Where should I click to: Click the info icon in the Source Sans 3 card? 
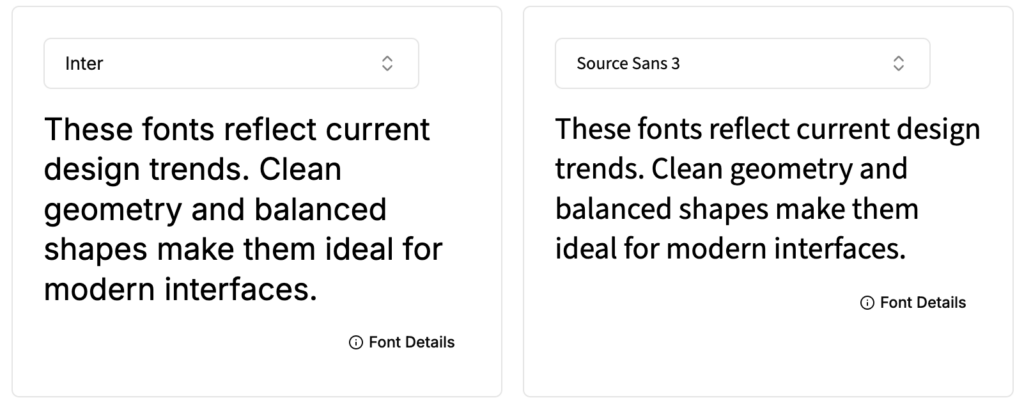[x=867, y=303]
